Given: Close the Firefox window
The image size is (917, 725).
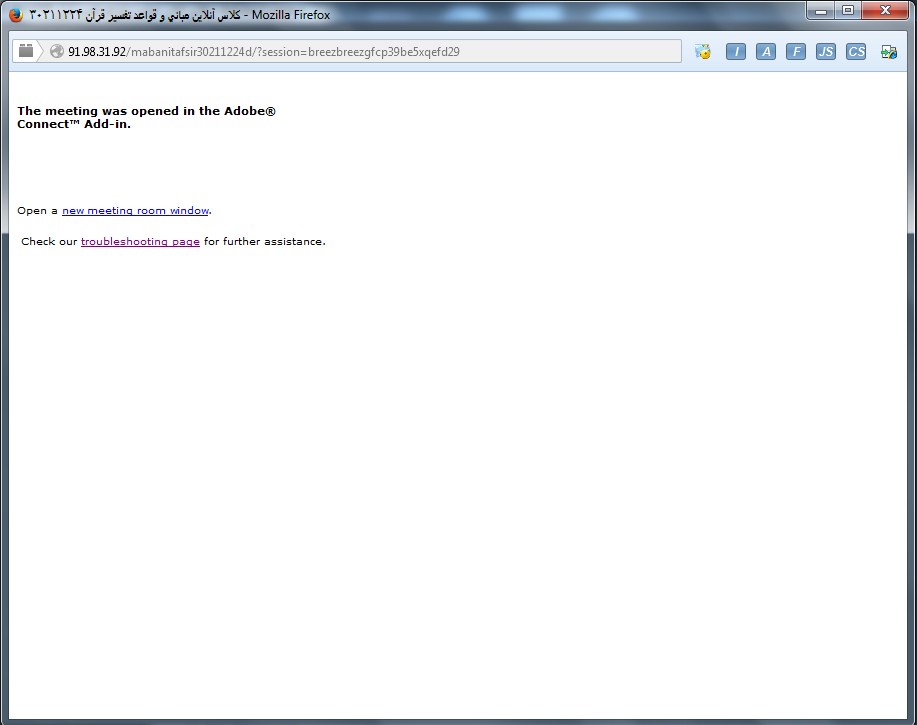Looking at the screenshot, I should (x=885, y=11).
